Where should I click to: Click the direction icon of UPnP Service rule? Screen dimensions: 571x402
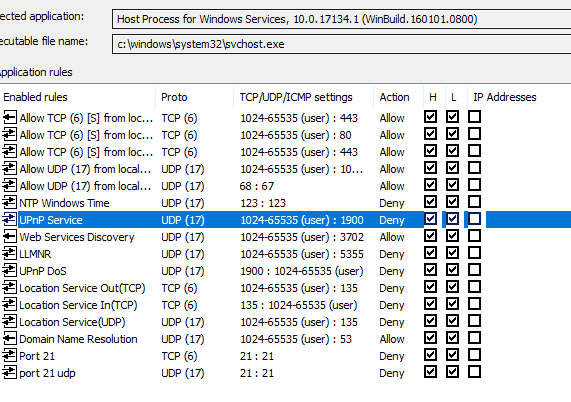click(9, 220)
